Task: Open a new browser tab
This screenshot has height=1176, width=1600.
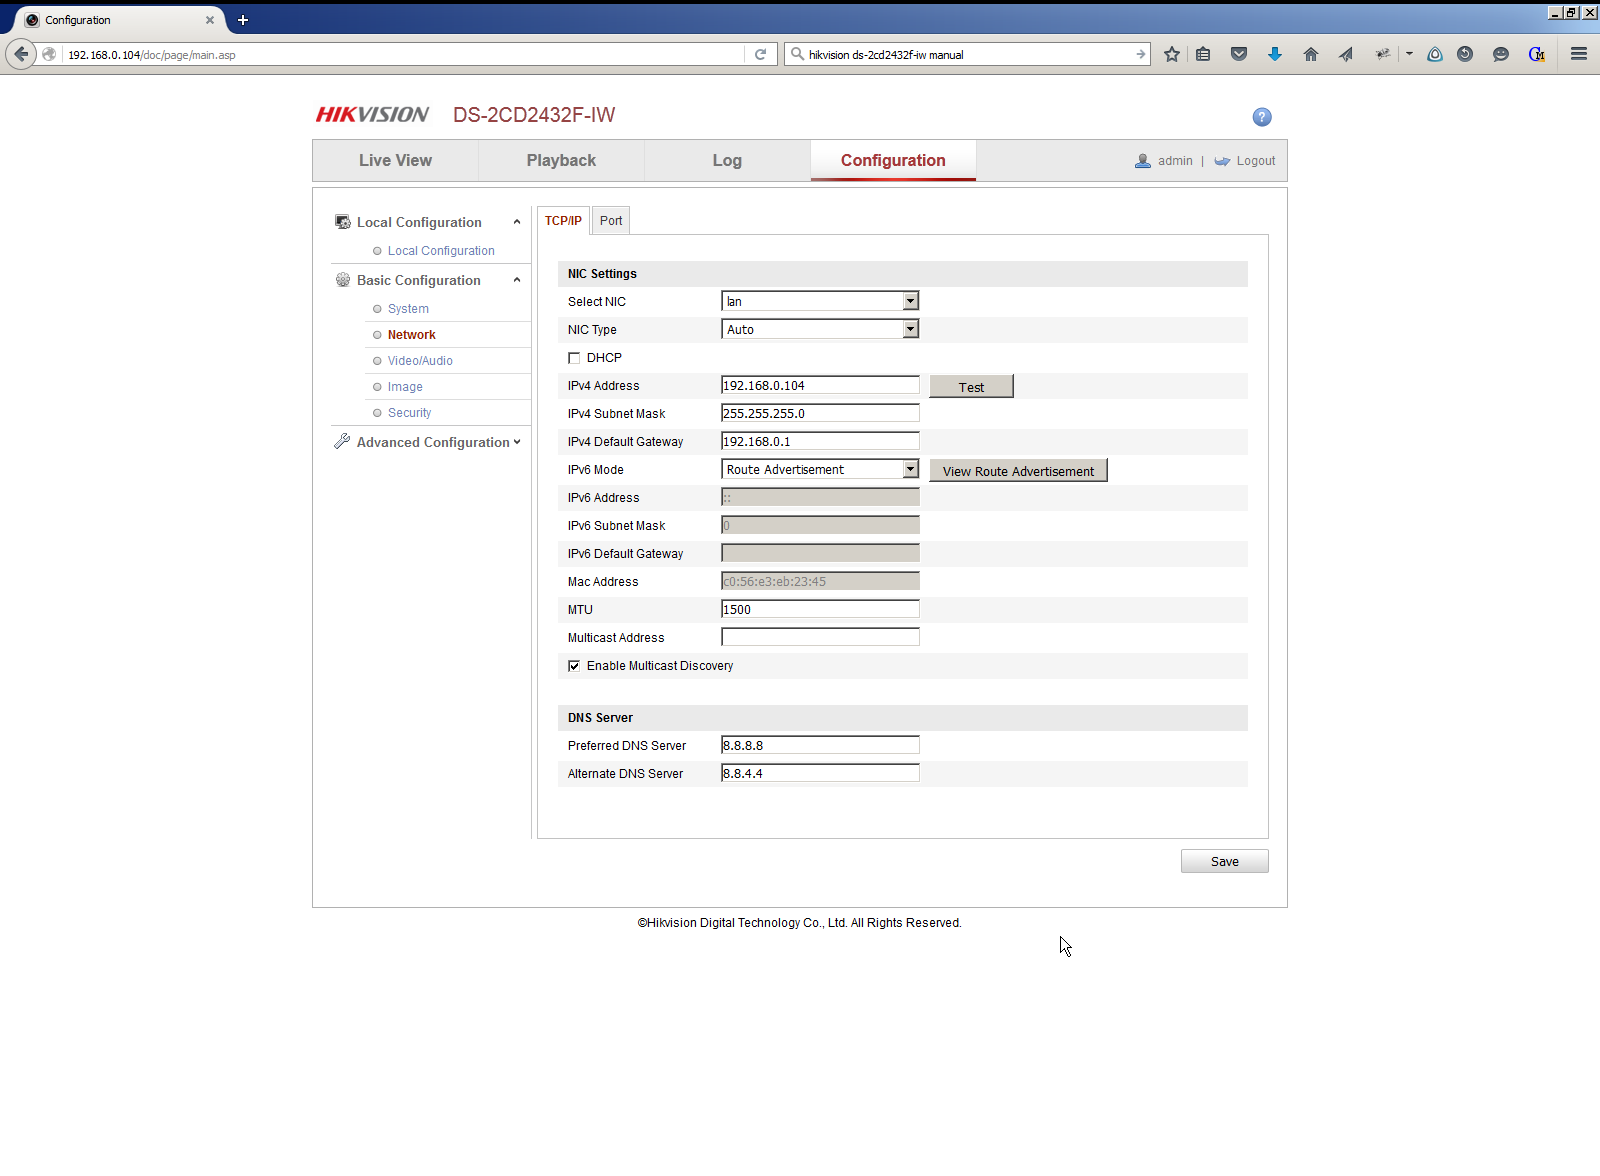Action: point(242,20)
